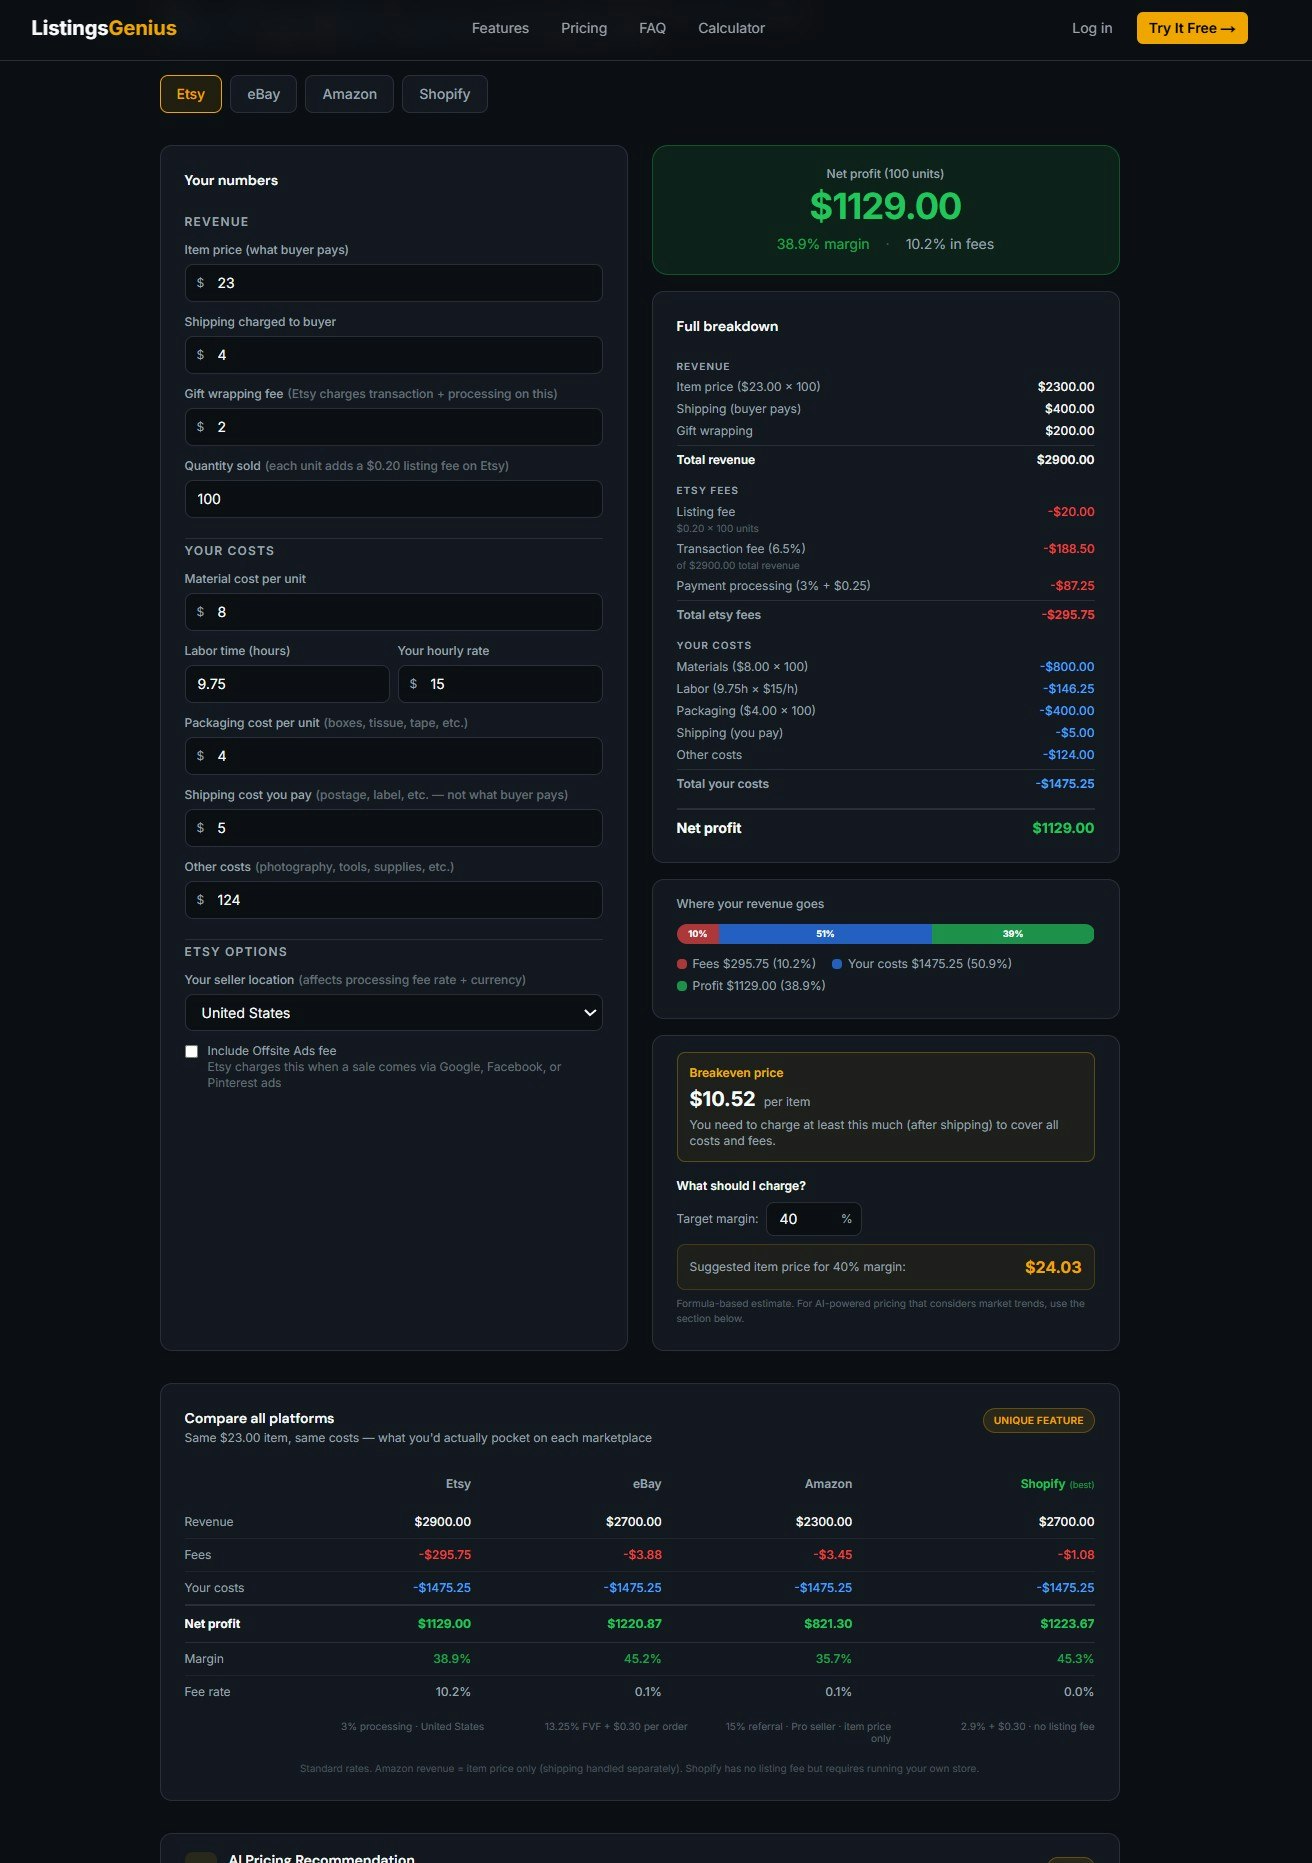Open the Calculator nav link
Image resolution: width=1312 pixels, height=1863 pixels.
(x=731, y=28)
